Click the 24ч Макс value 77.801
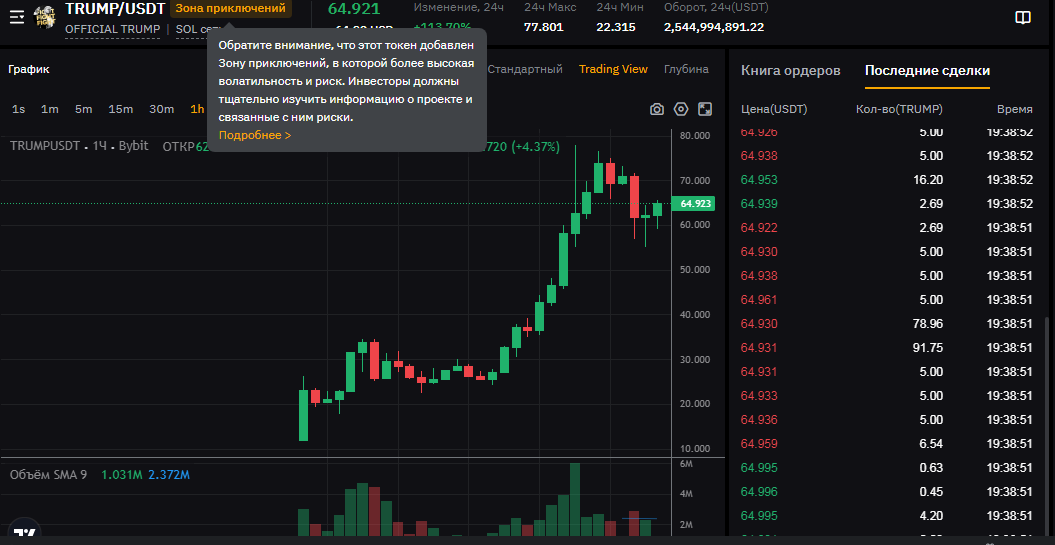Image resolution: width=1055 pixels, height=545 pixels. (544, 28)
